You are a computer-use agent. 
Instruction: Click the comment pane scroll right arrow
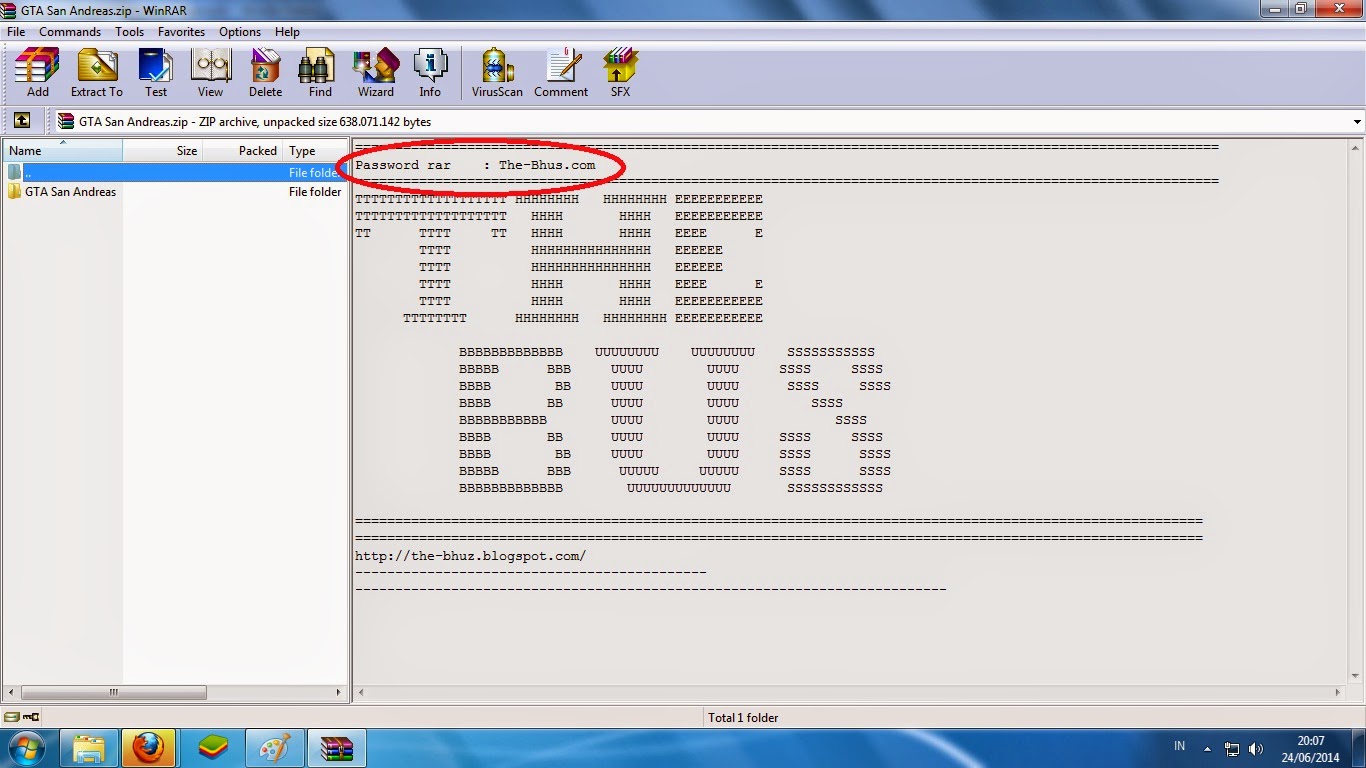click(x=1339, y=692)
